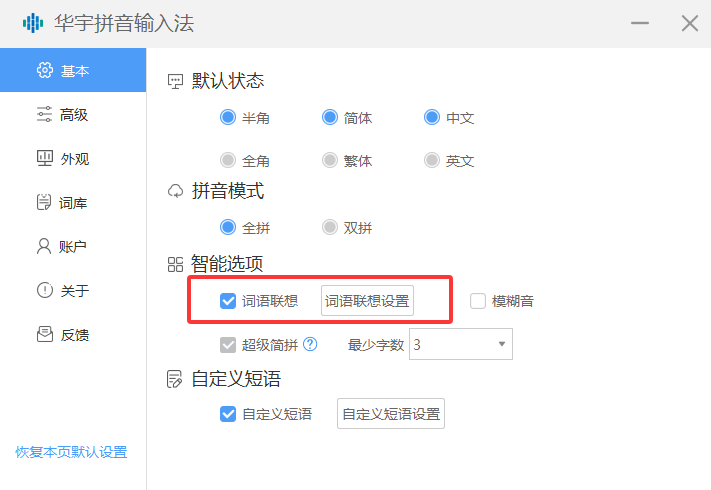Select the 全角 radio button
The width and height of the screenshot is (711, 490).
[228, 160]
